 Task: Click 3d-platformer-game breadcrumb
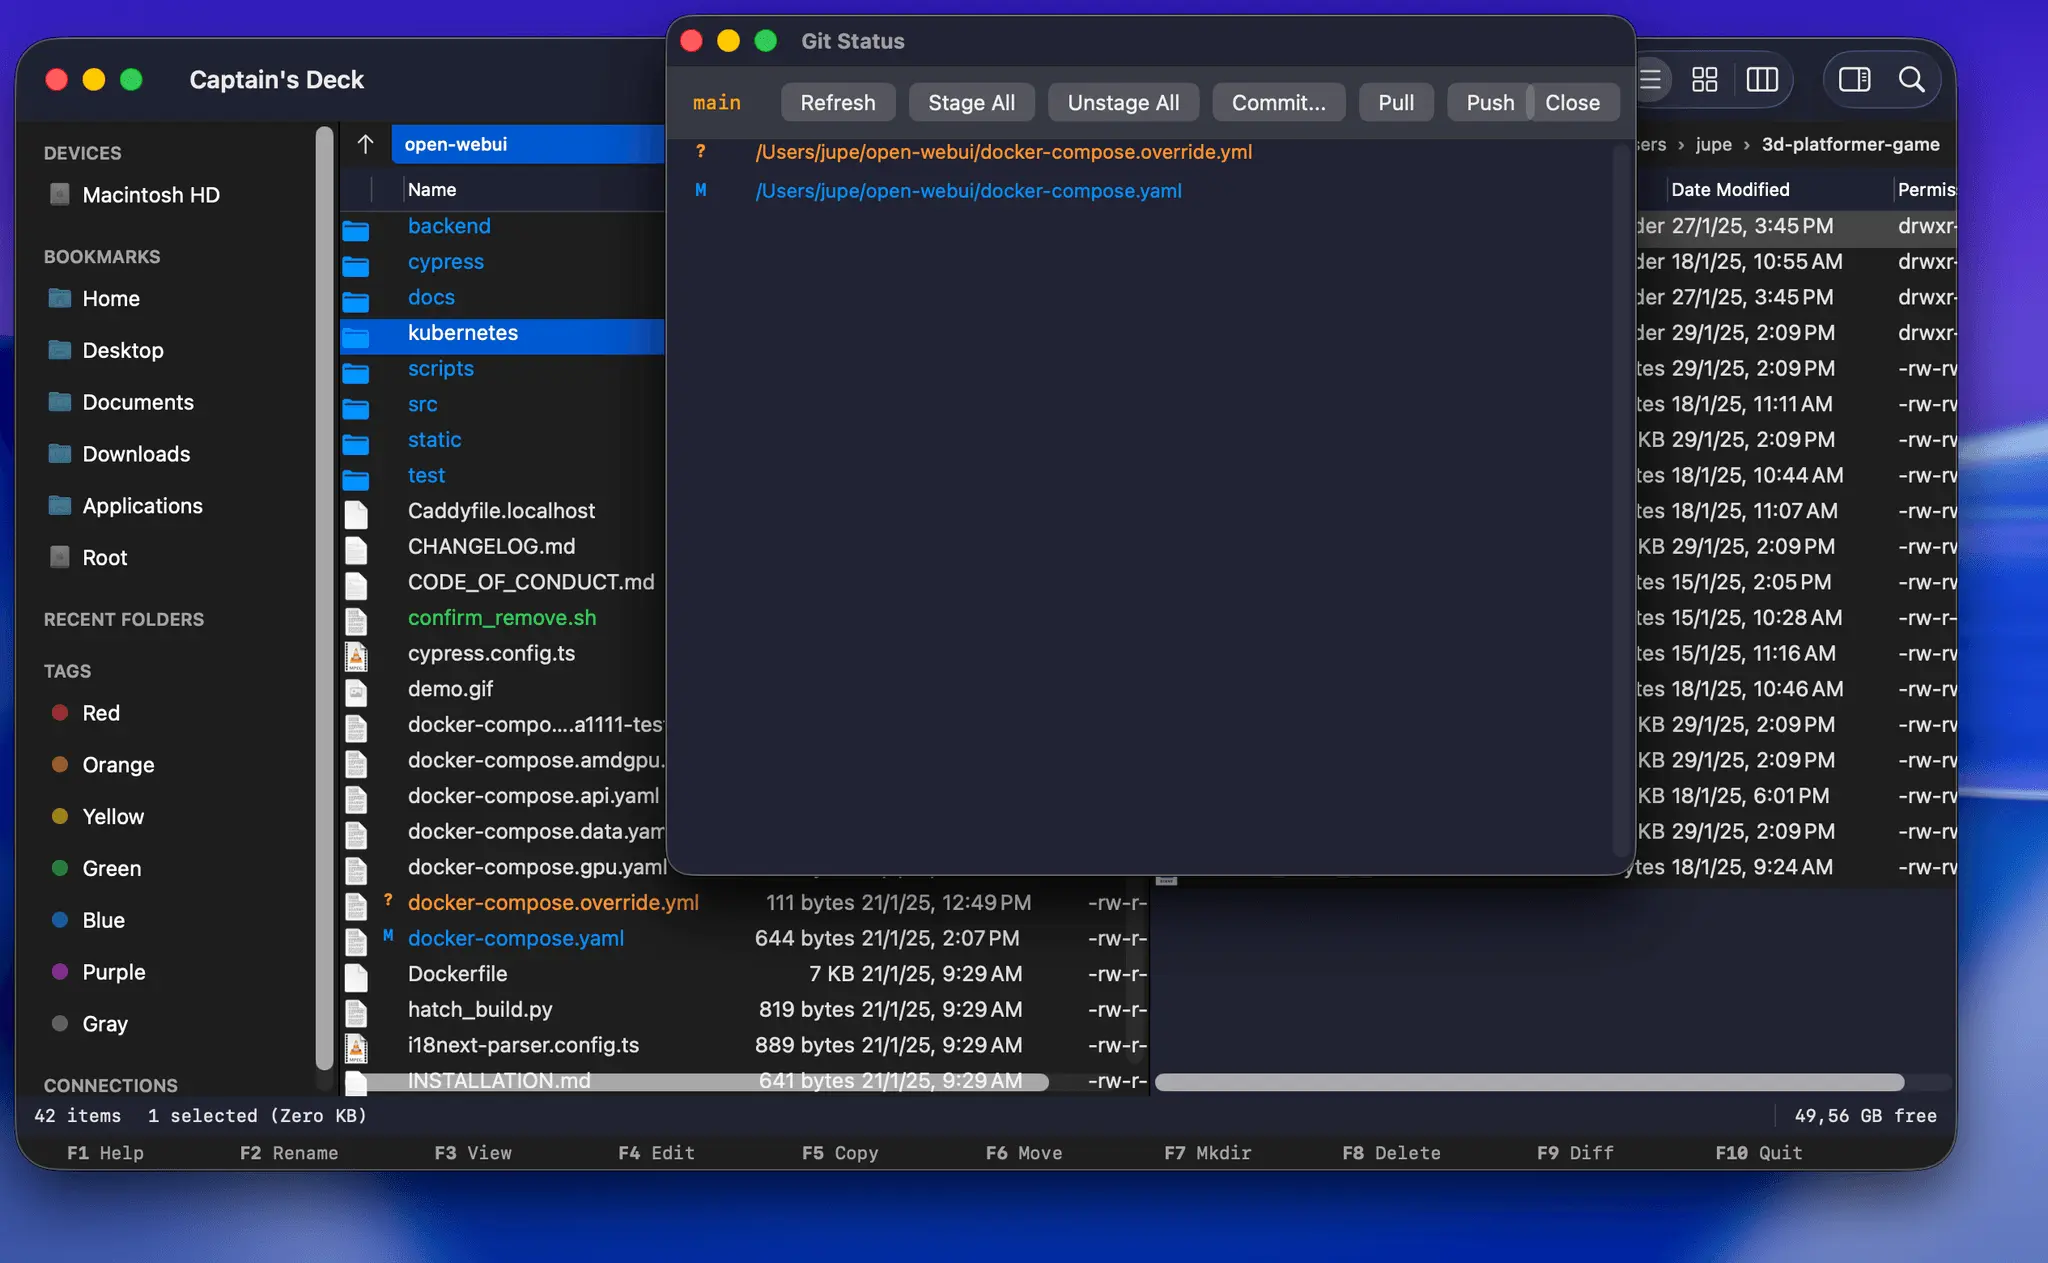pos(1850,144)
